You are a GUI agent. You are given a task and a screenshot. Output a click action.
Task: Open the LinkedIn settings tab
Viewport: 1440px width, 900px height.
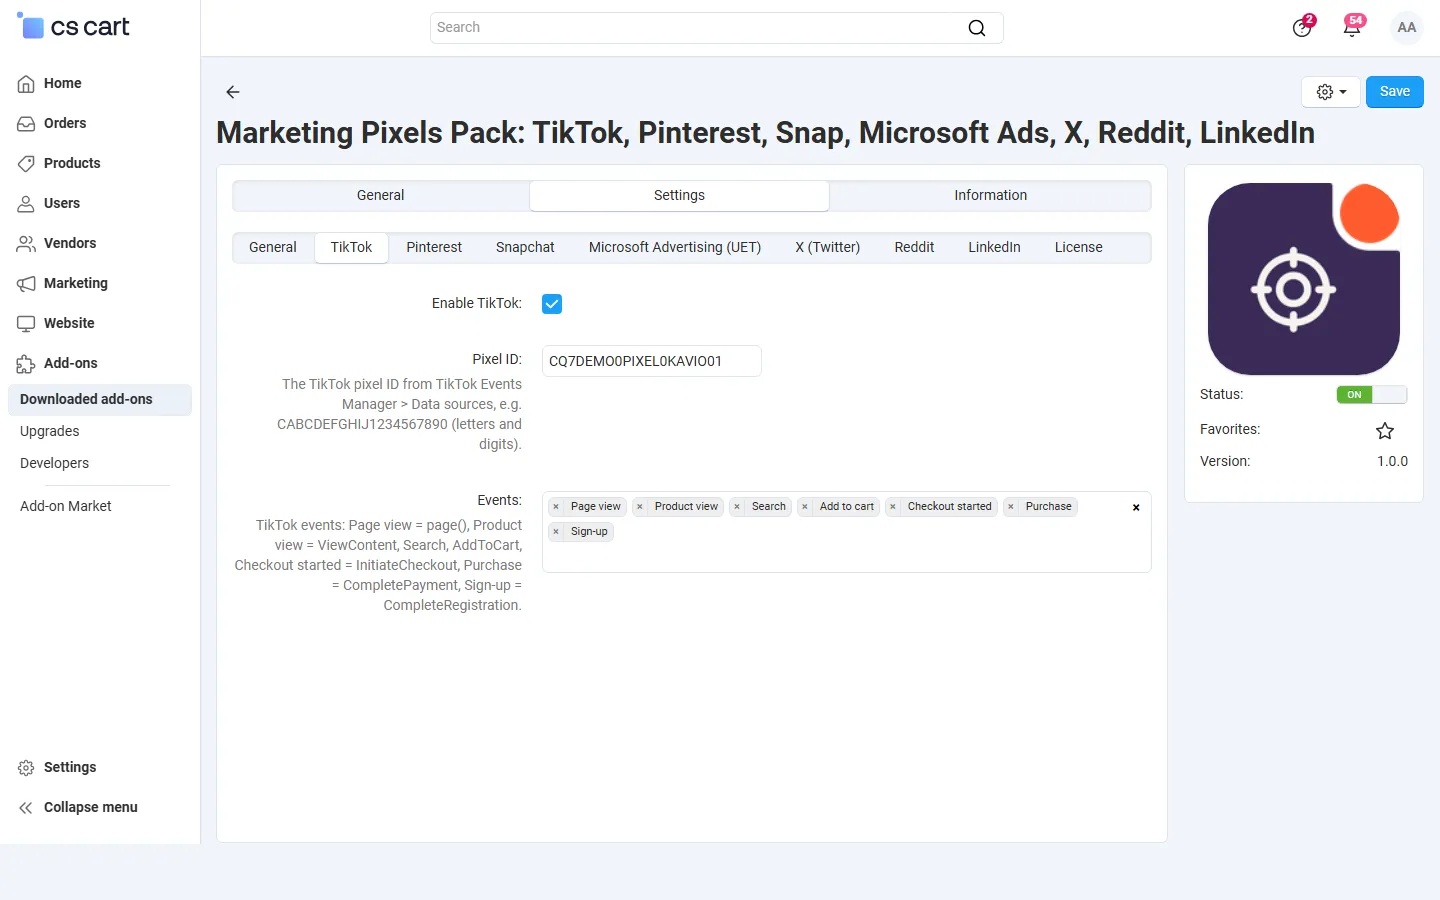[x=994, y=248]
